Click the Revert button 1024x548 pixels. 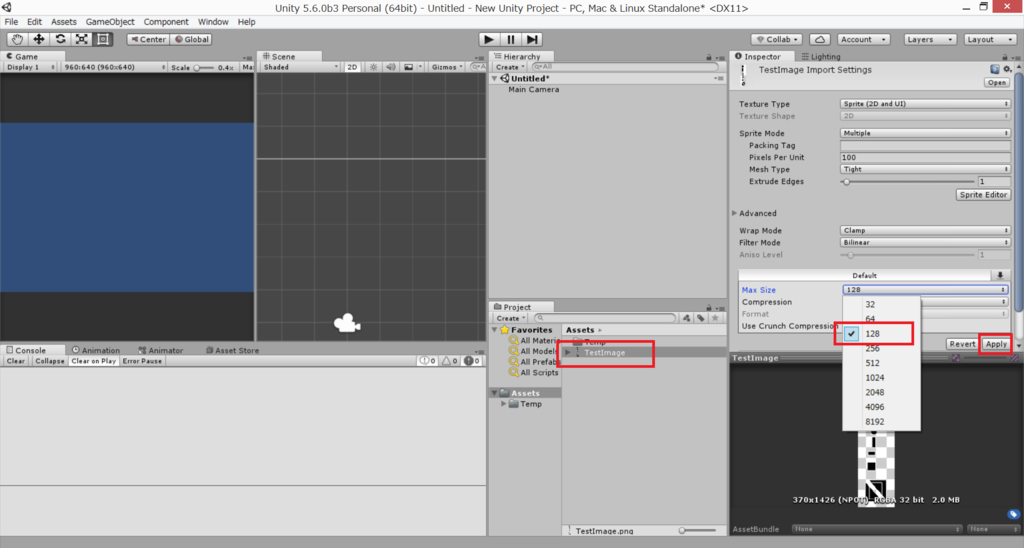pyautogui.click(x=962, y=344)
